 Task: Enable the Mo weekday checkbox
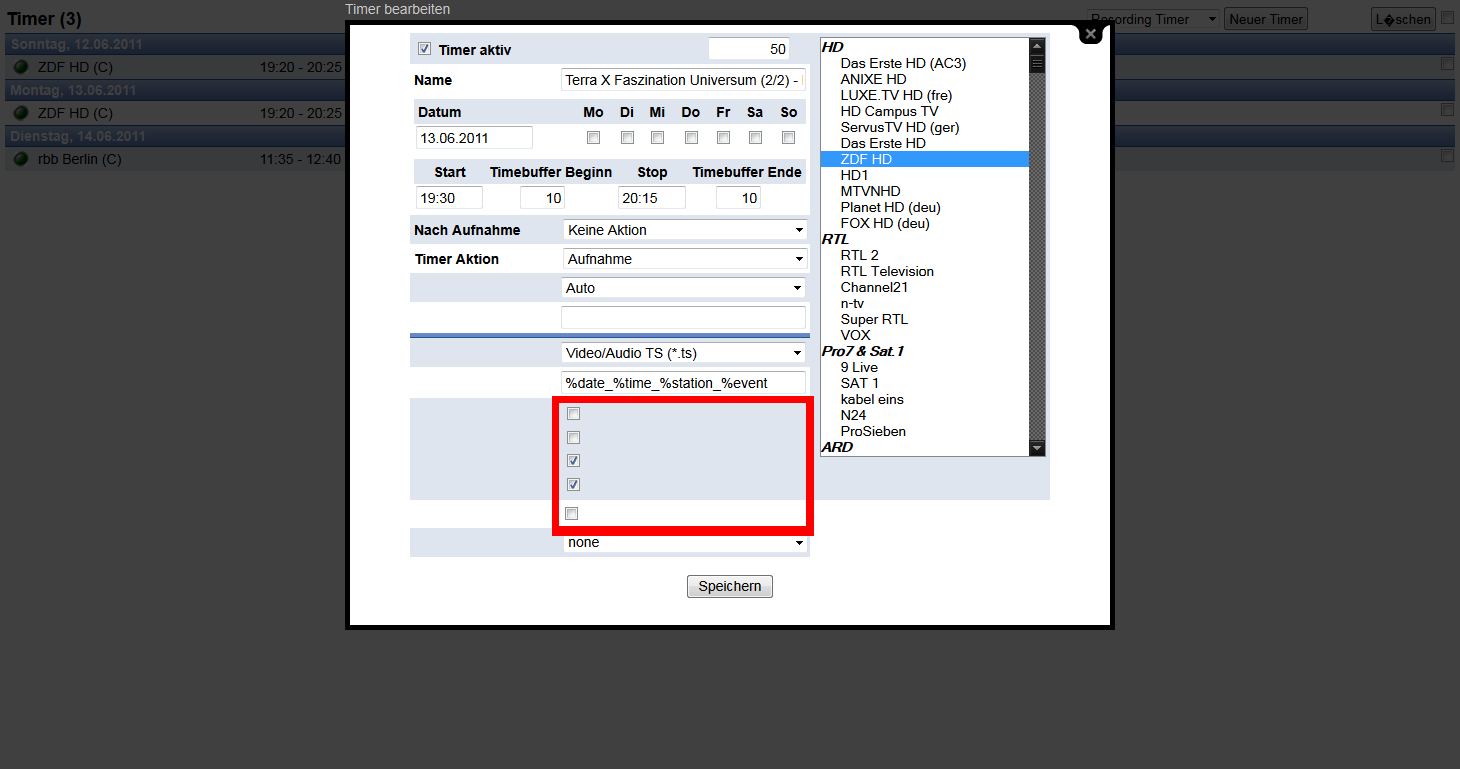coord(593,137)
